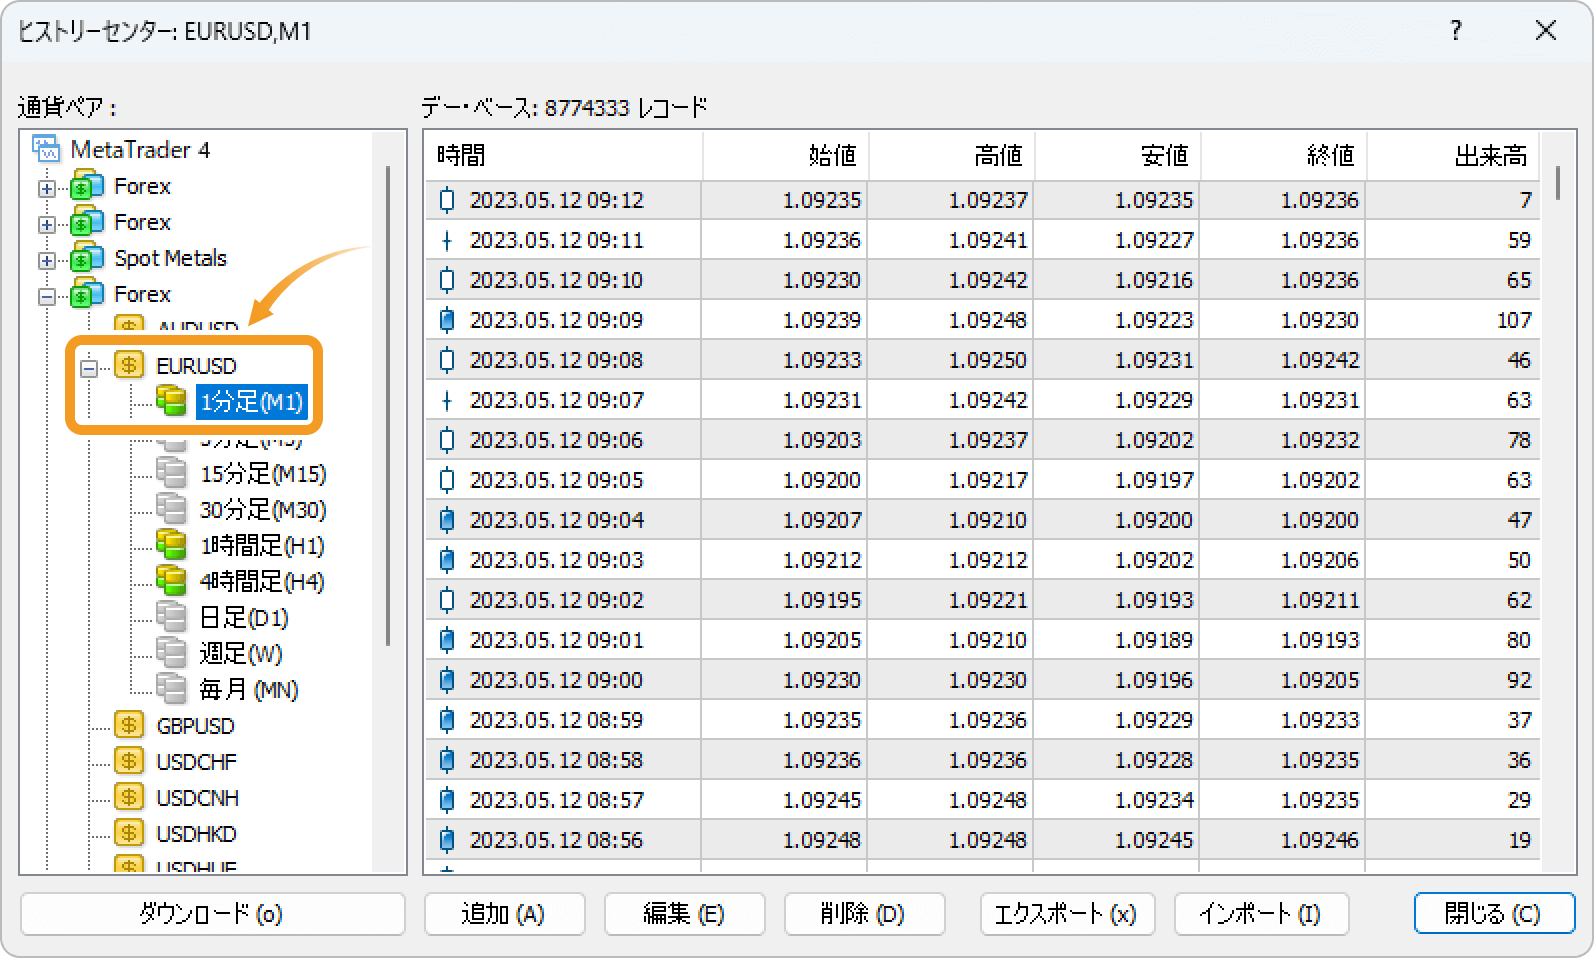Viewport: 1594px width, 958px height.
Task: Select the GBPUSD symbol
Action: pyautogui.click(x=195, y=726)
